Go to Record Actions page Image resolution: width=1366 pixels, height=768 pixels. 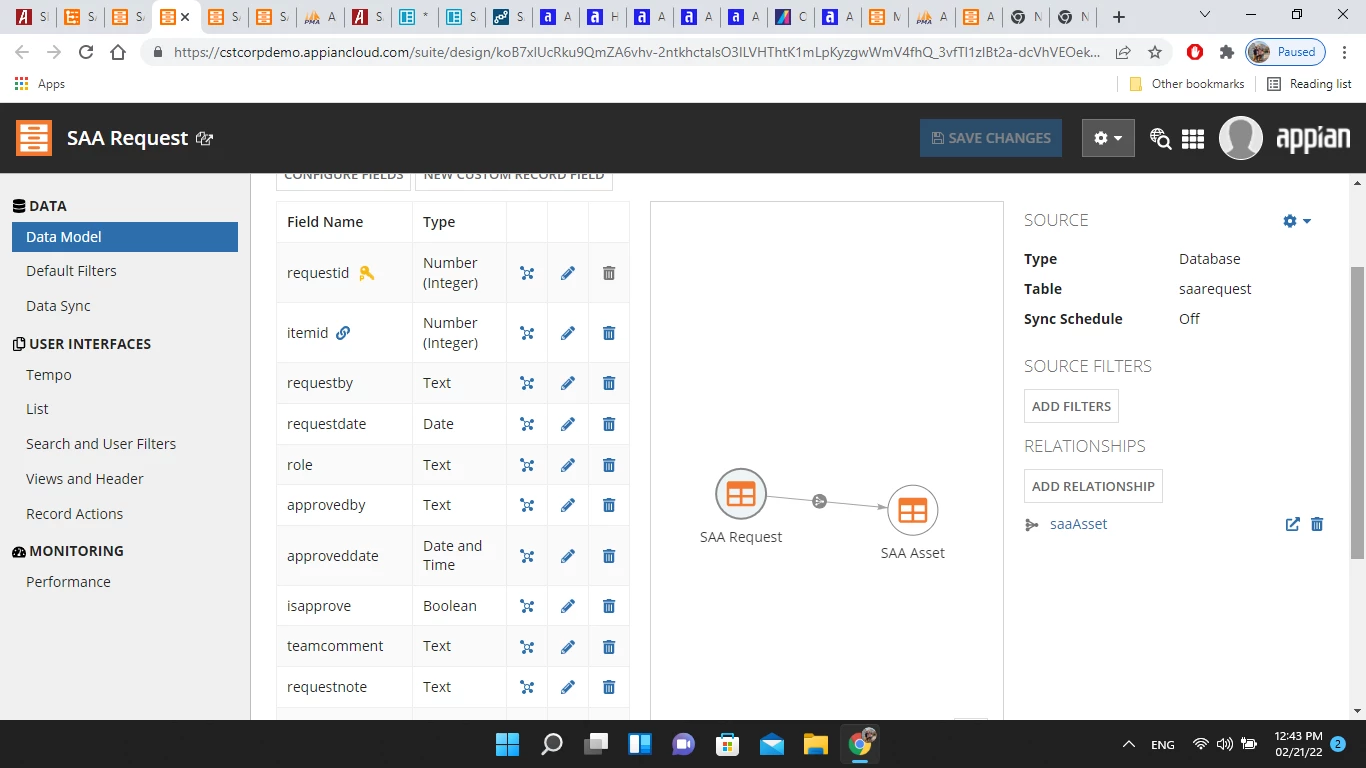[75, 514]
